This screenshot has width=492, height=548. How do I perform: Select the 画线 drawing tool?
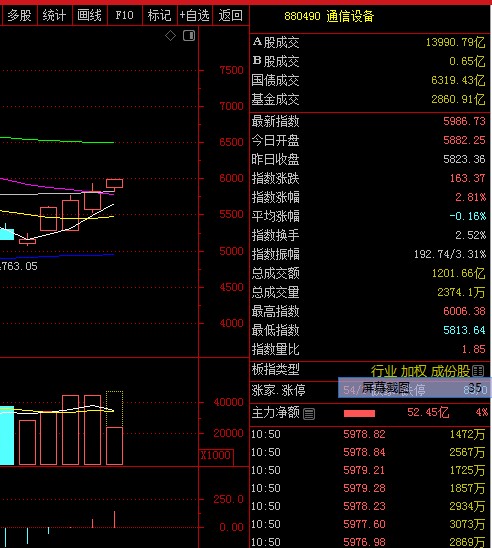(x=89, y=15)
